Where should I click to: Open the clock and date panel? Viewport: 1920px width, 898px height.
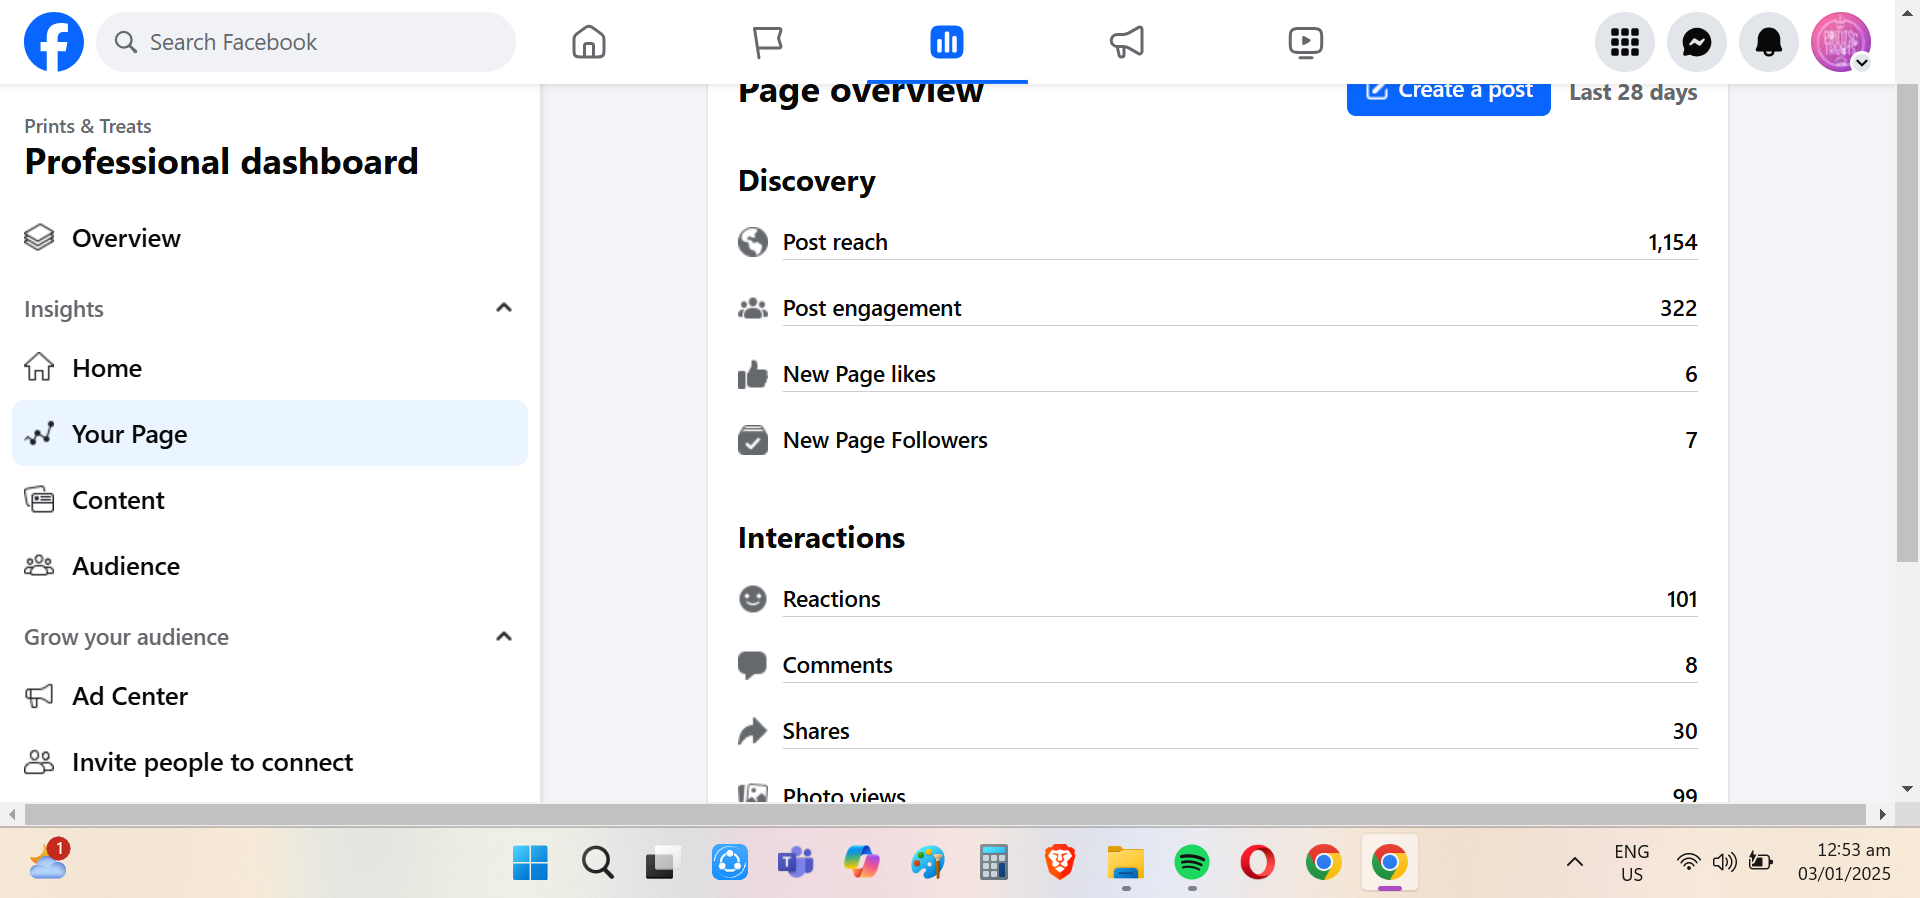(1844, 862)
